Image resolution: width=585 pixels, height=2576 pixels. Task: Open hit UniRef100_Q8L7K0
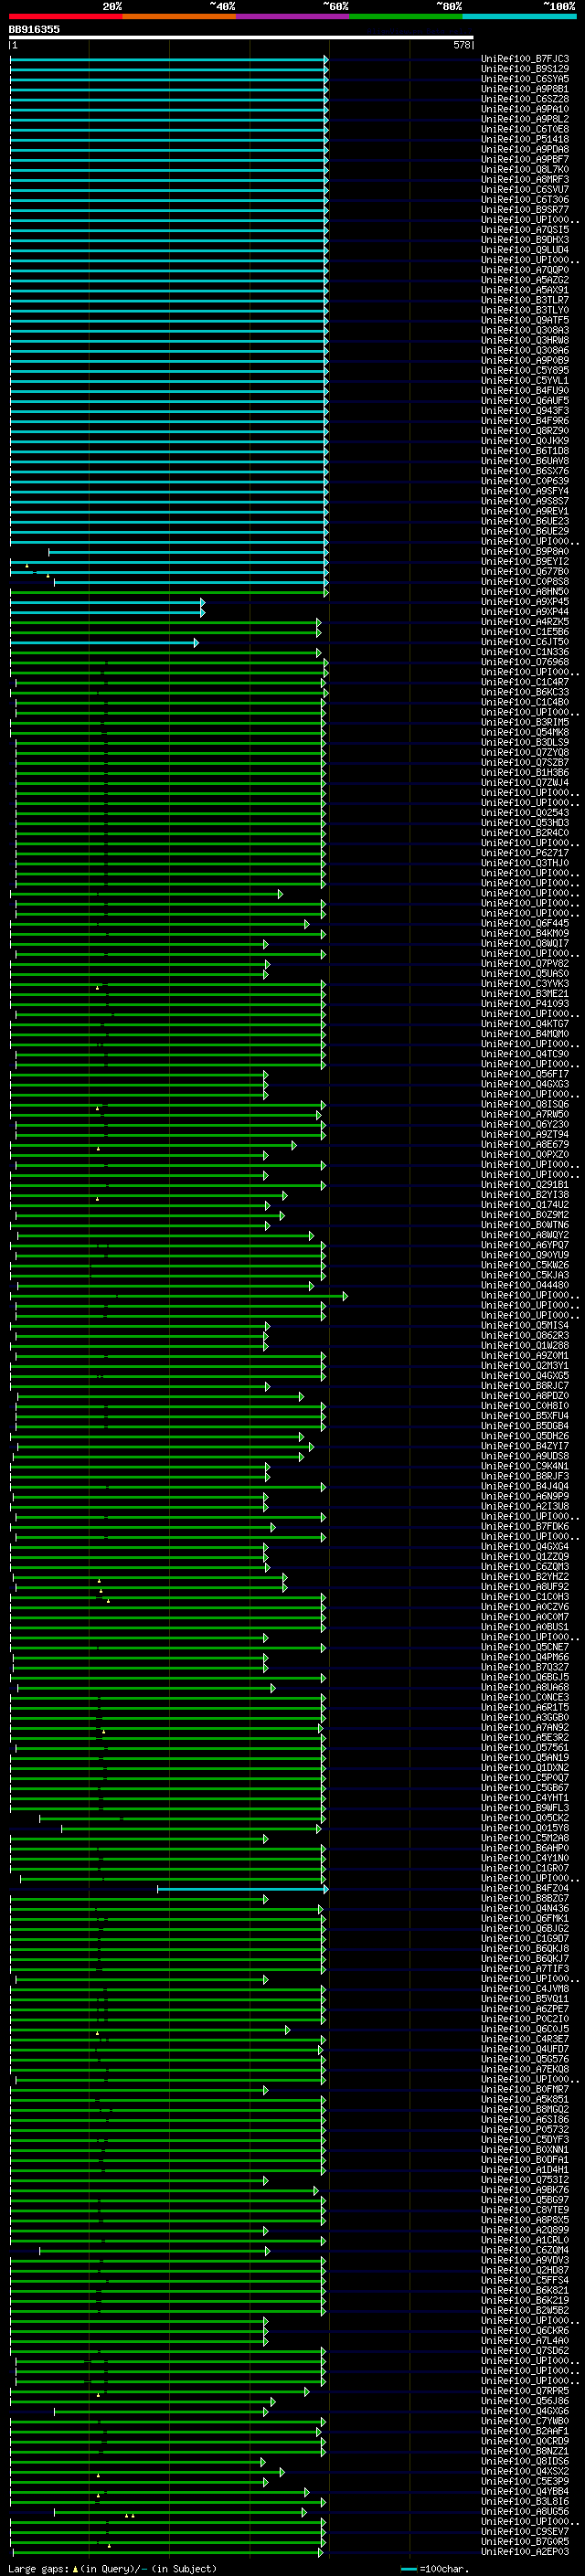[524, 169]
